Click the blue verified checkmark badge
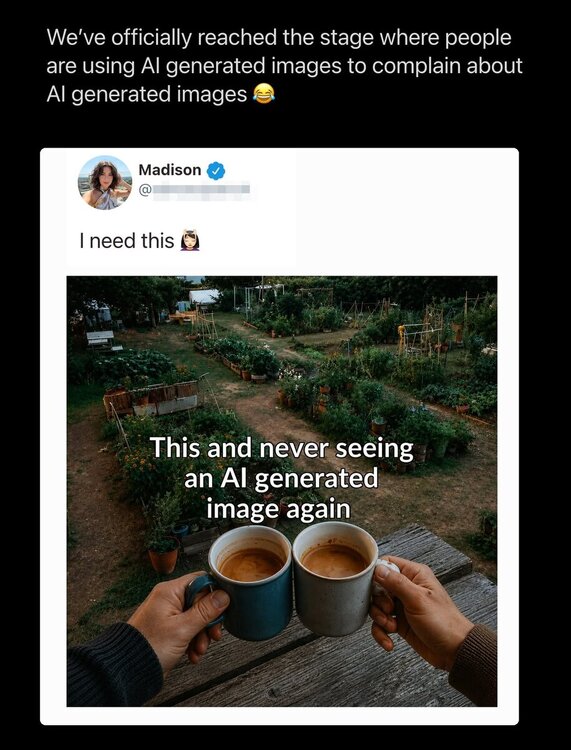The height and width of the screenshot is (750, 571). tap(216, 171)
